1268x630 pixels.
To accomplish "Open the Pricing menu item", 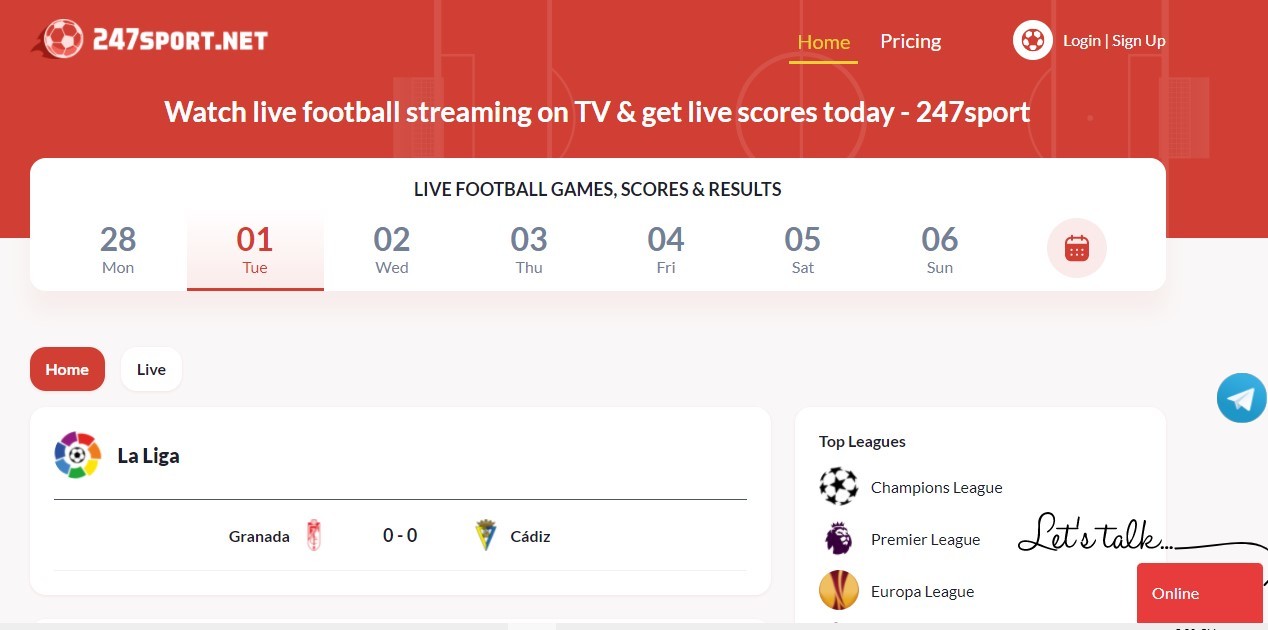I will (910, 41).
